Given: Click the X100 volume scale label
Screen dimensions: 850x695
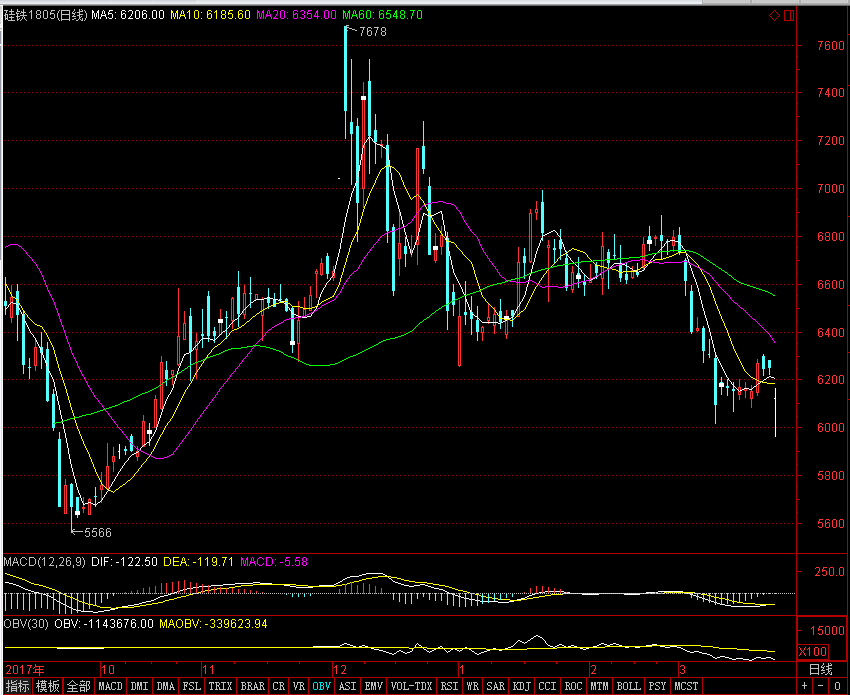Looking at the screenshot, I should pyautogui.click(x=813, y=652).
